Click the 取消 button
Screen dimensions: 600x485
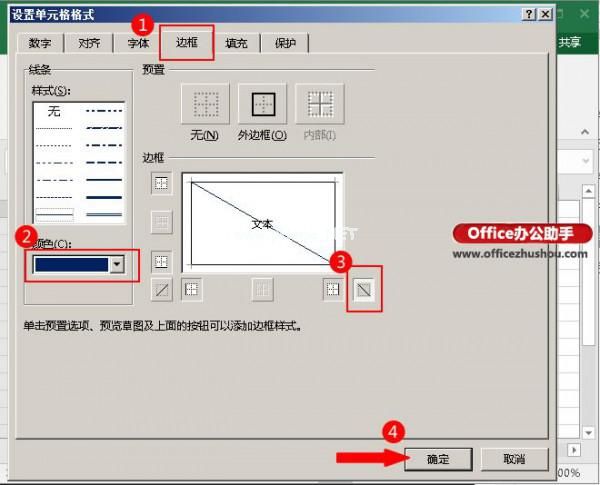pyautogui.click(x=514, y=458)
